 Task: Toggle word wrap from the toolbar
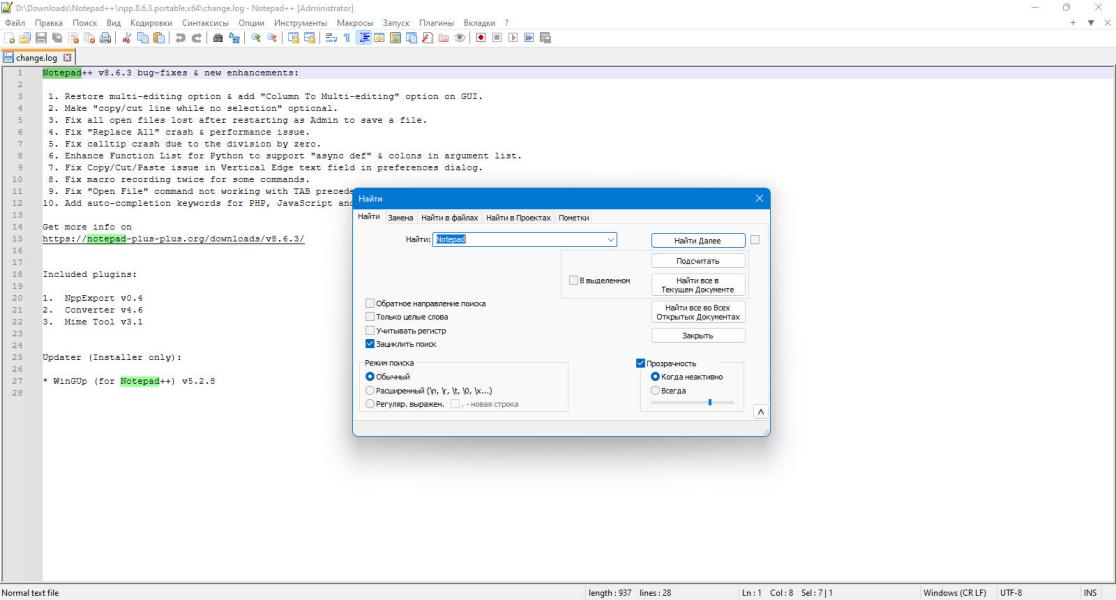pos(331,38)
